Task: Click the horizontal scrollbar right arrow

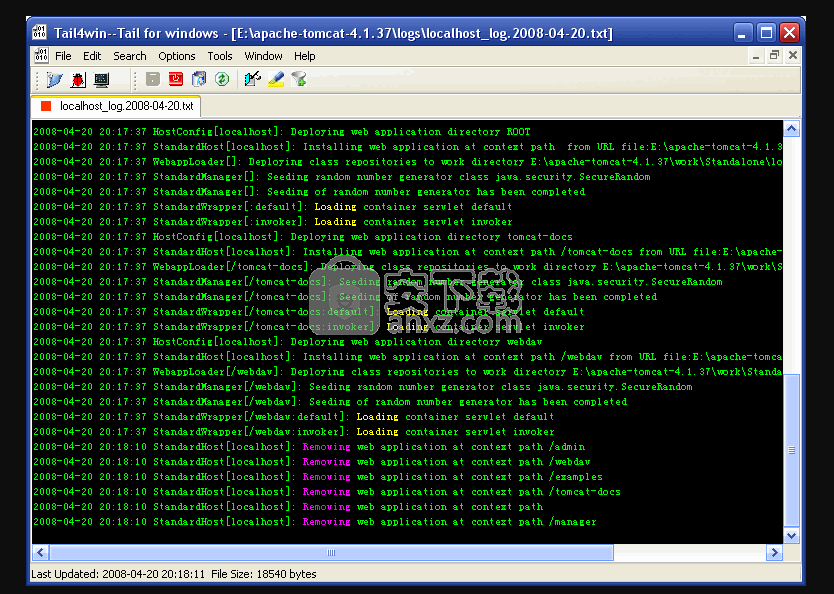Action: coord(774,553)
